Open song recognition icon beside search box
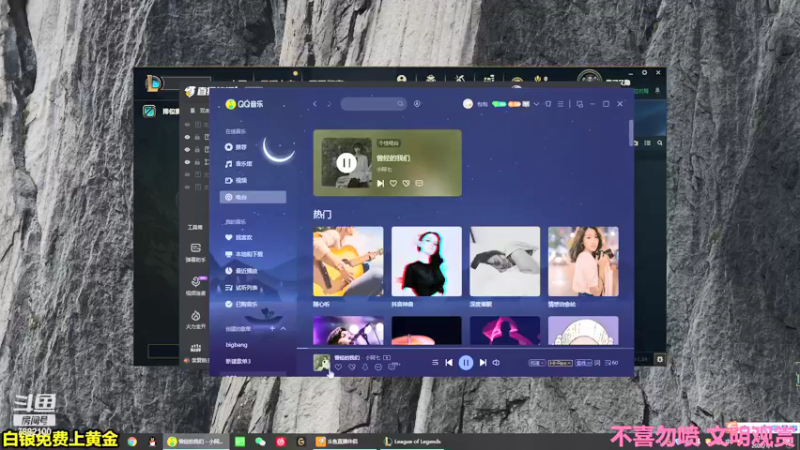Image resolution: width=800 pixels, height=450 pixels. (x=417, y=104)
